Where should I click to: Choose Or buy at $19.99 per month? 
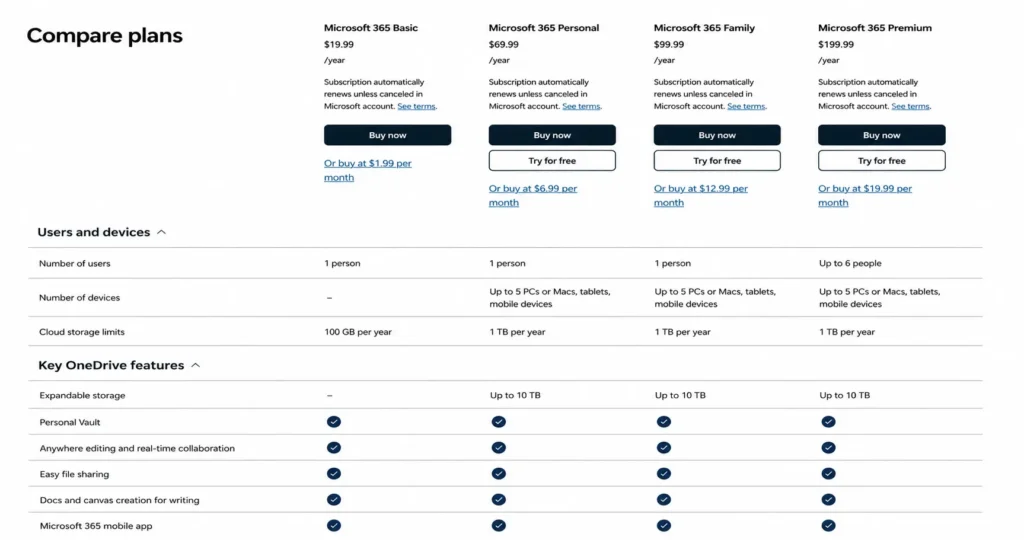(x=865, y=196)
